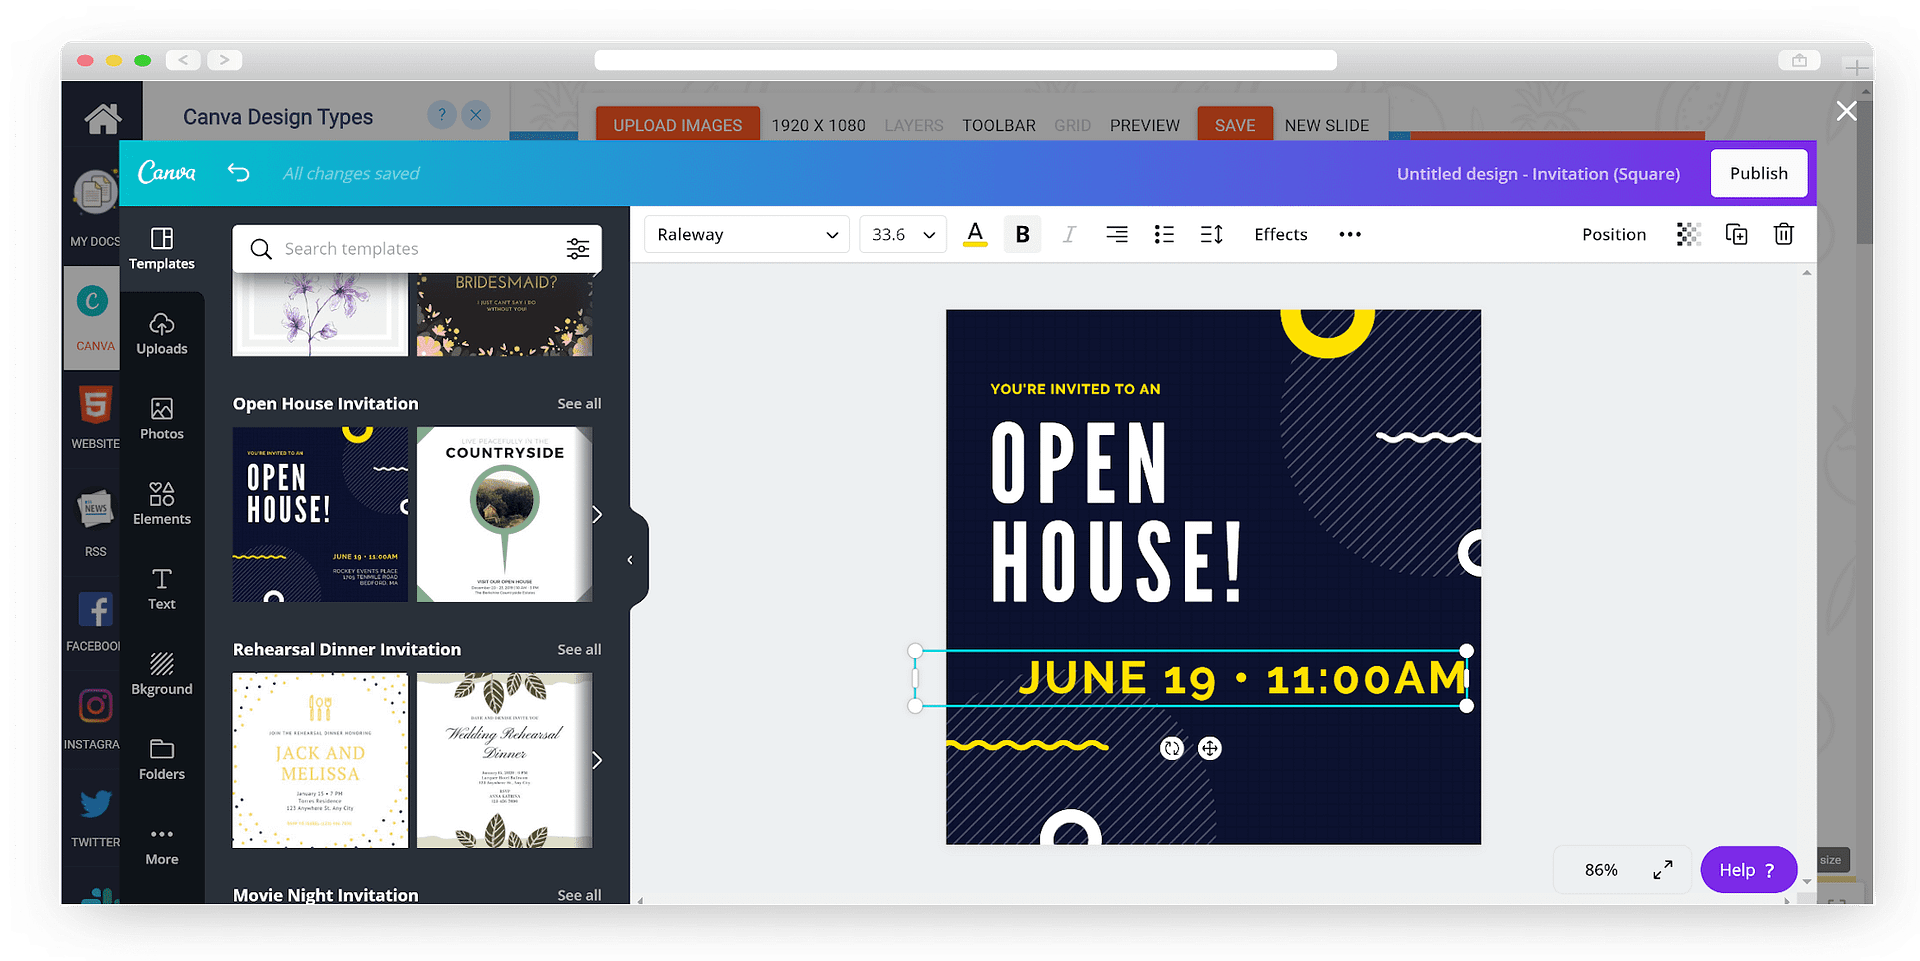Delete the selected text element

[x=1784, y=234]
